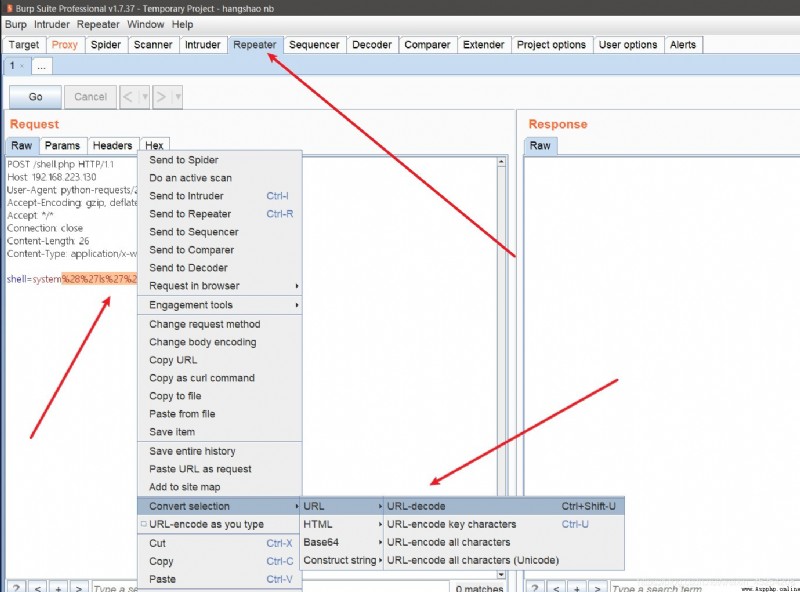Screen dimensions: 800x592
Task: Choose Send to Comparer
Action: click(219, 250)
